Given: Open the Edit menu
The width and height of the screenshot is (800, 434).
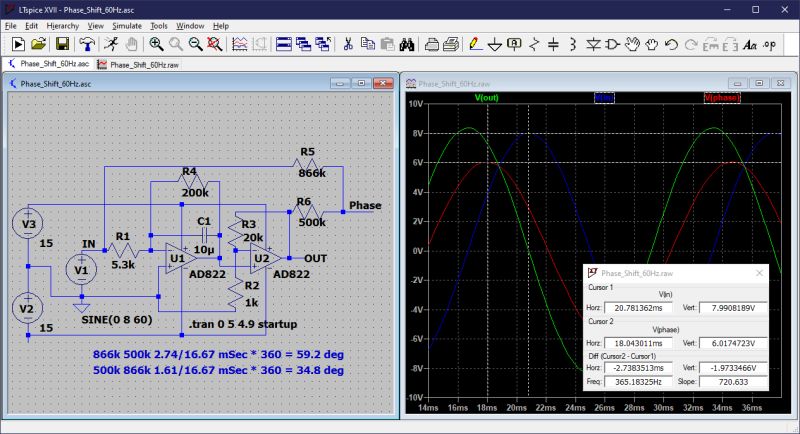Looking at the screenshot, I should 32,25.
